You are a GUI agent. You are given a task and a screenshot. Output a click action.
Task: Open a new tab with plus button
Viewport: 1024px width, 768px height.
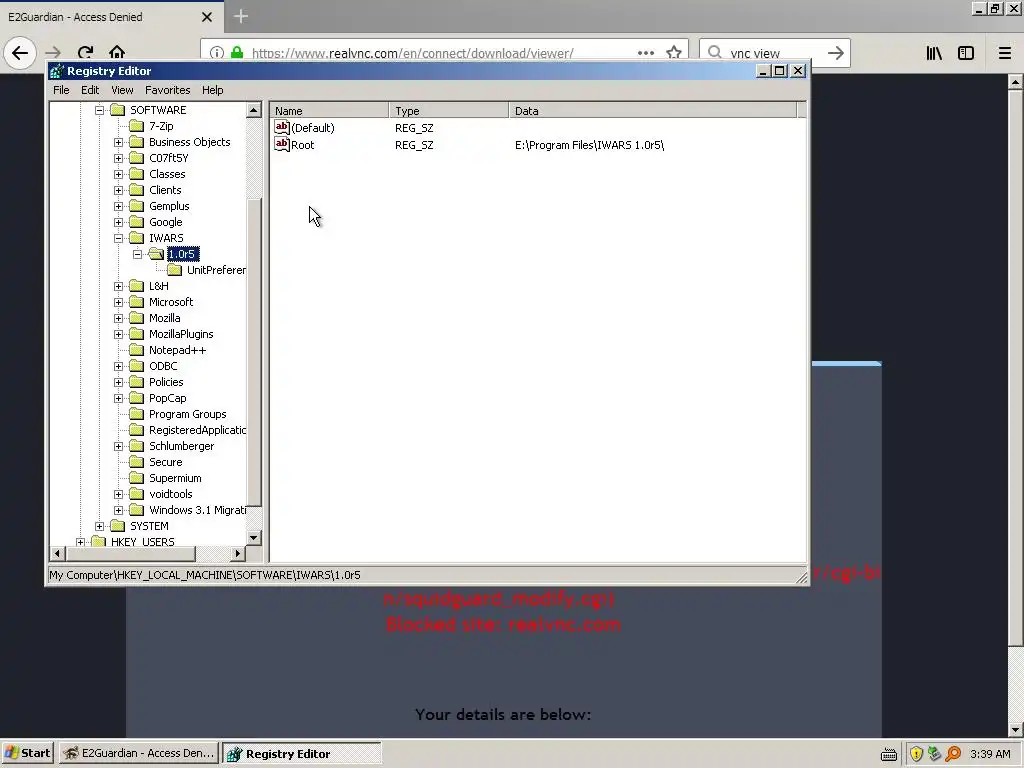point(240,16)
